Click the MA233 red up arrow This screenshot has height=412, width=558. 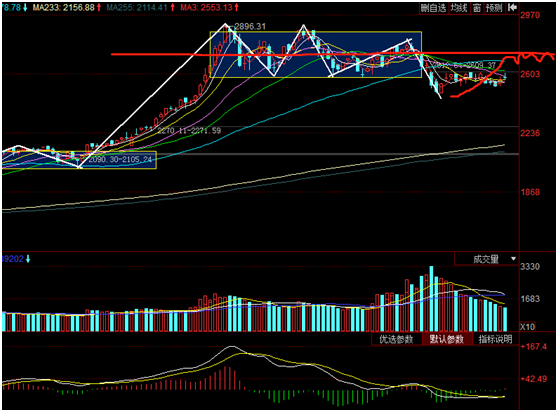(99, 7)
